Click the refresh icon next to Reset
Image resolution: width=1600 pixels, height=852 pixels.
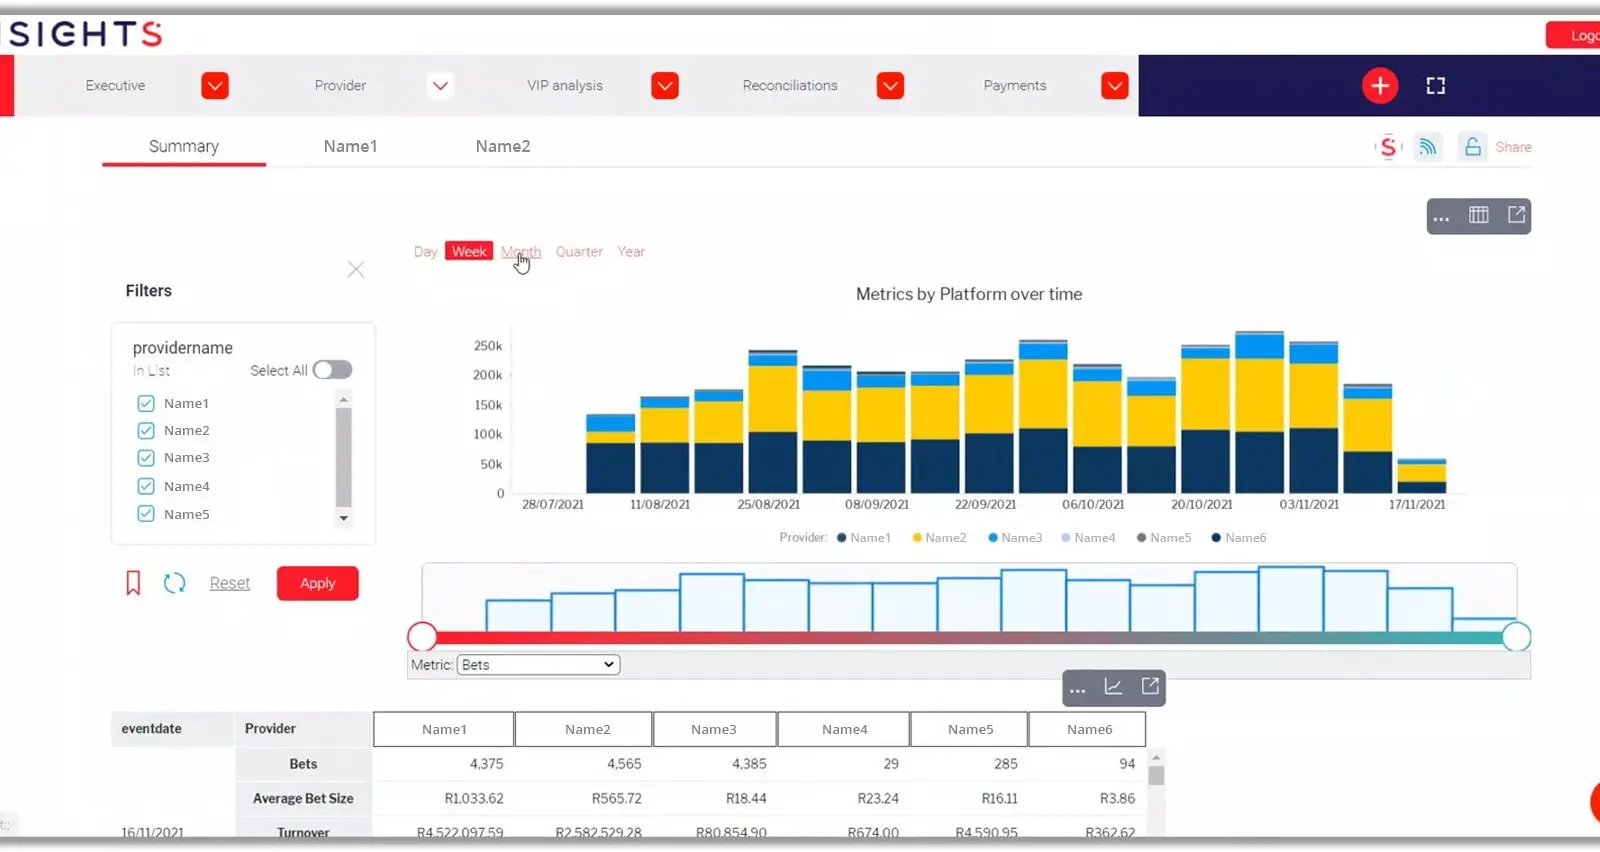(x=174, y=583)
